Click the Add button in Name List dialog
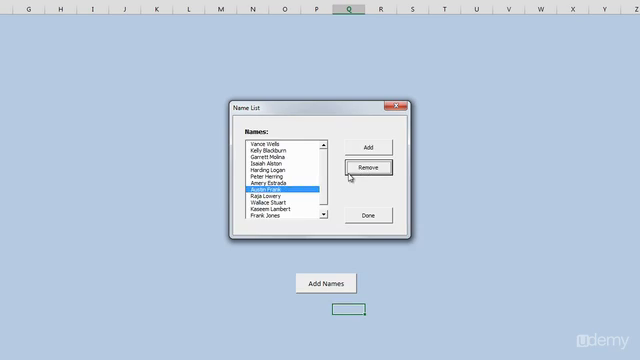The width and height of the screenshot is (640, 360). (369, 147)
